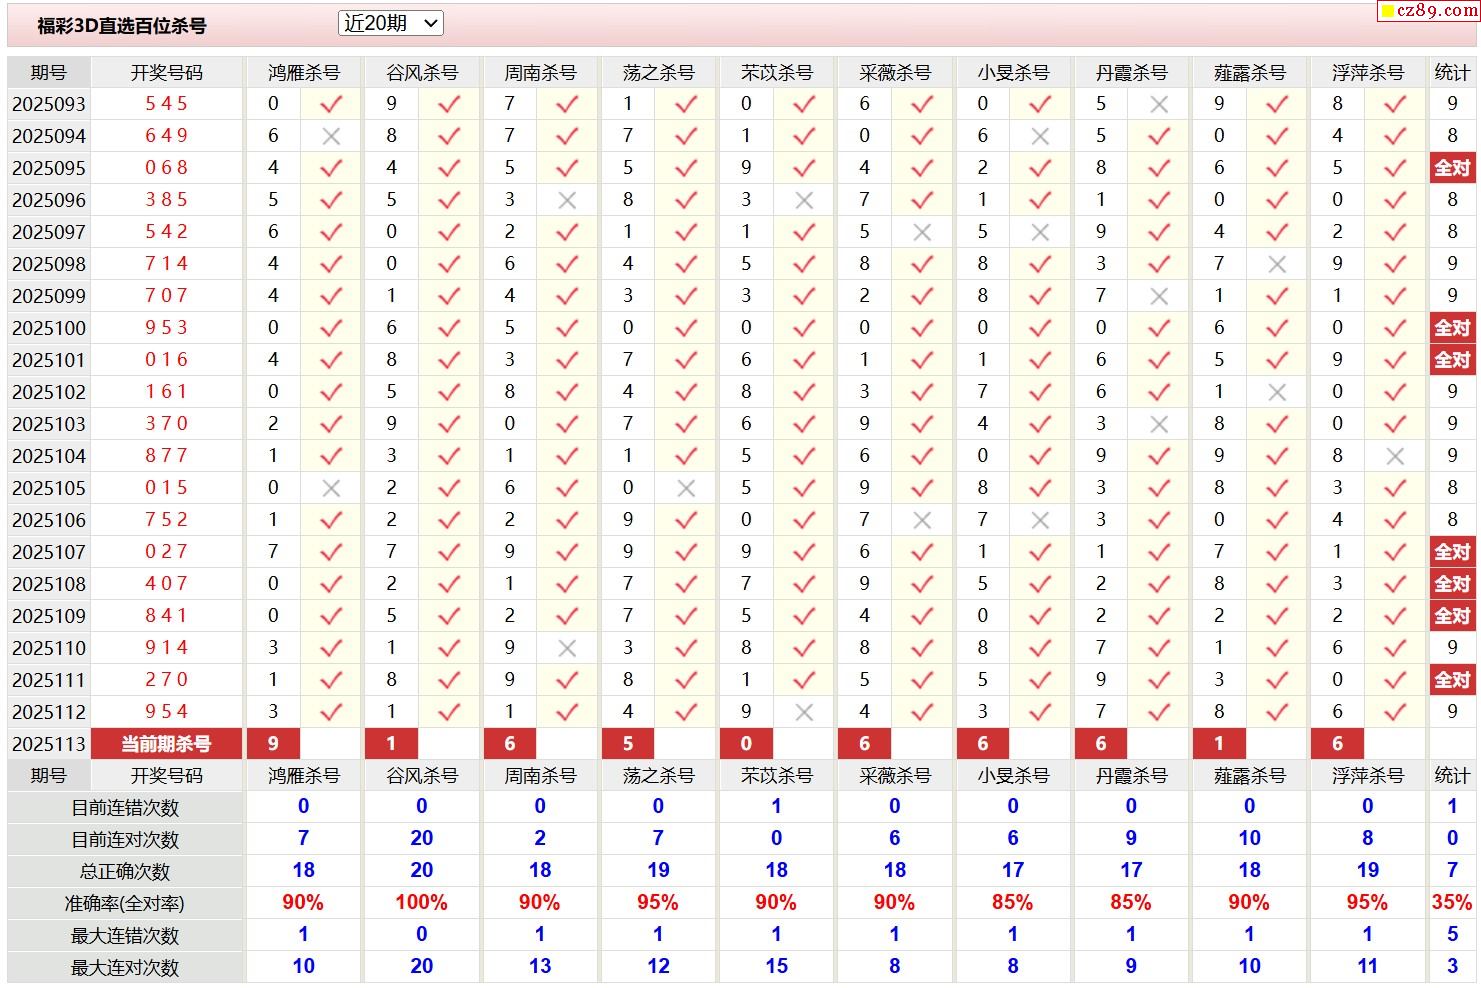Click the check mark for 丹霞杀号 in row 2025108

tap(1159, 584)
